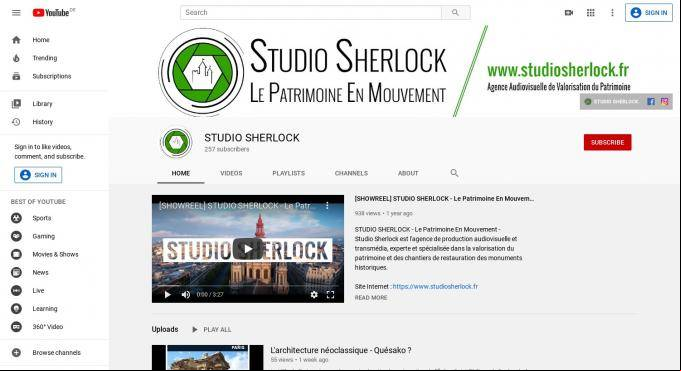Open the hamburger guide menu
This screenshot has height=371, width=681.
(16, 13)
